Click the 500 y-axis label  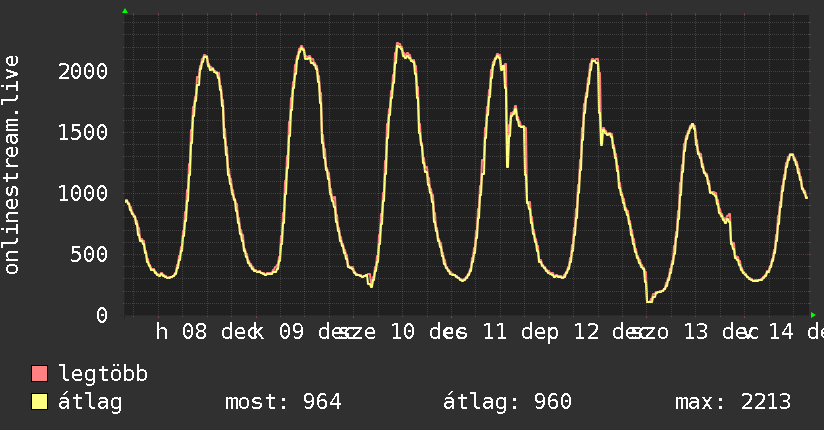90,254
